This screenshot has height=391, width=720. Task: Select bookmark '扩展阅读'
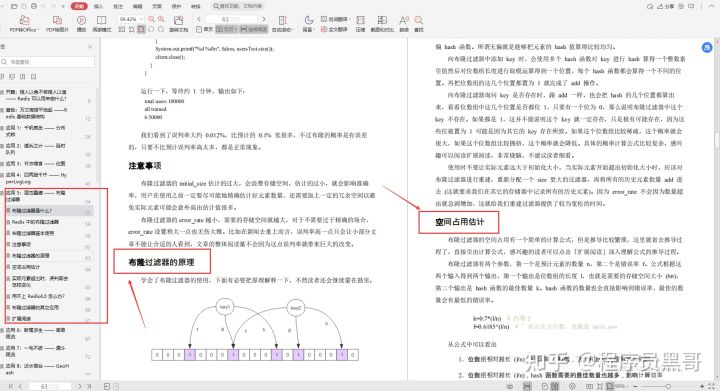[x=22, y=318]
